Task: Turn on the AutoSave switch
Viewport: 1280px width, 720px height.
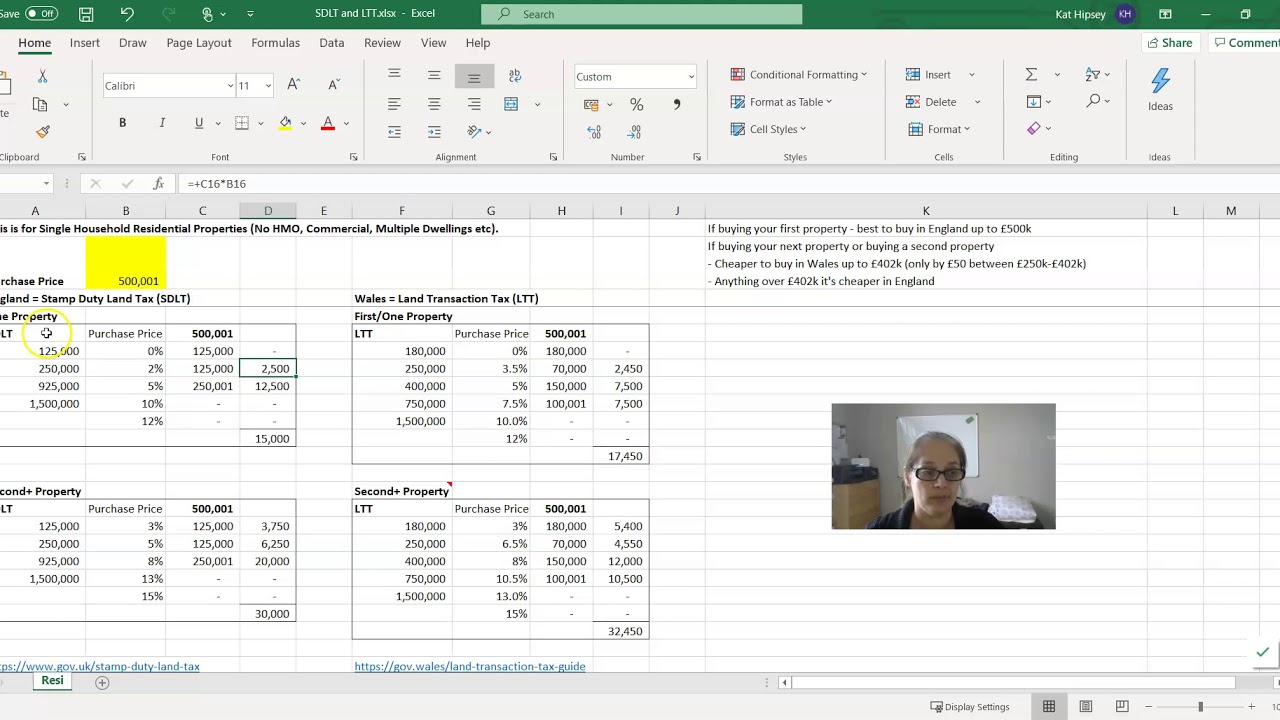Action: point(41,14)
